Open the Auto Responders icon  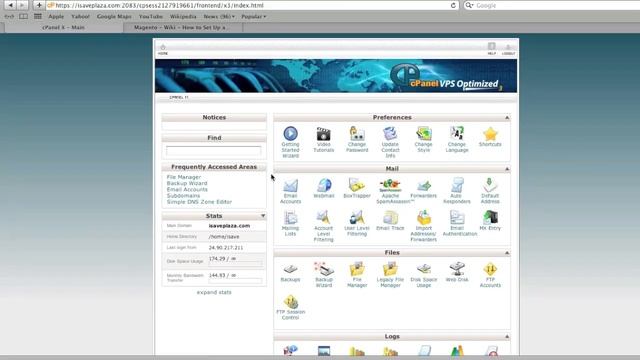pos(457,185)
